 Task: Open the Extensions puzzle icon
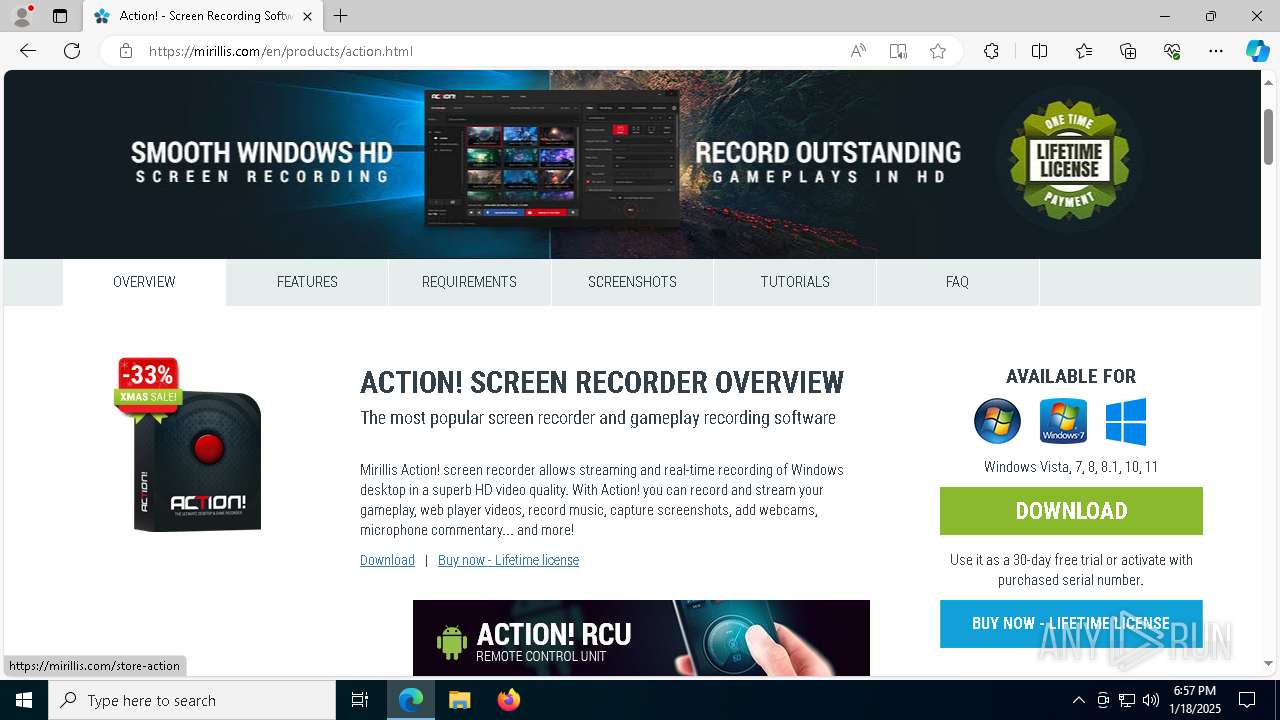tap(991, 51)
